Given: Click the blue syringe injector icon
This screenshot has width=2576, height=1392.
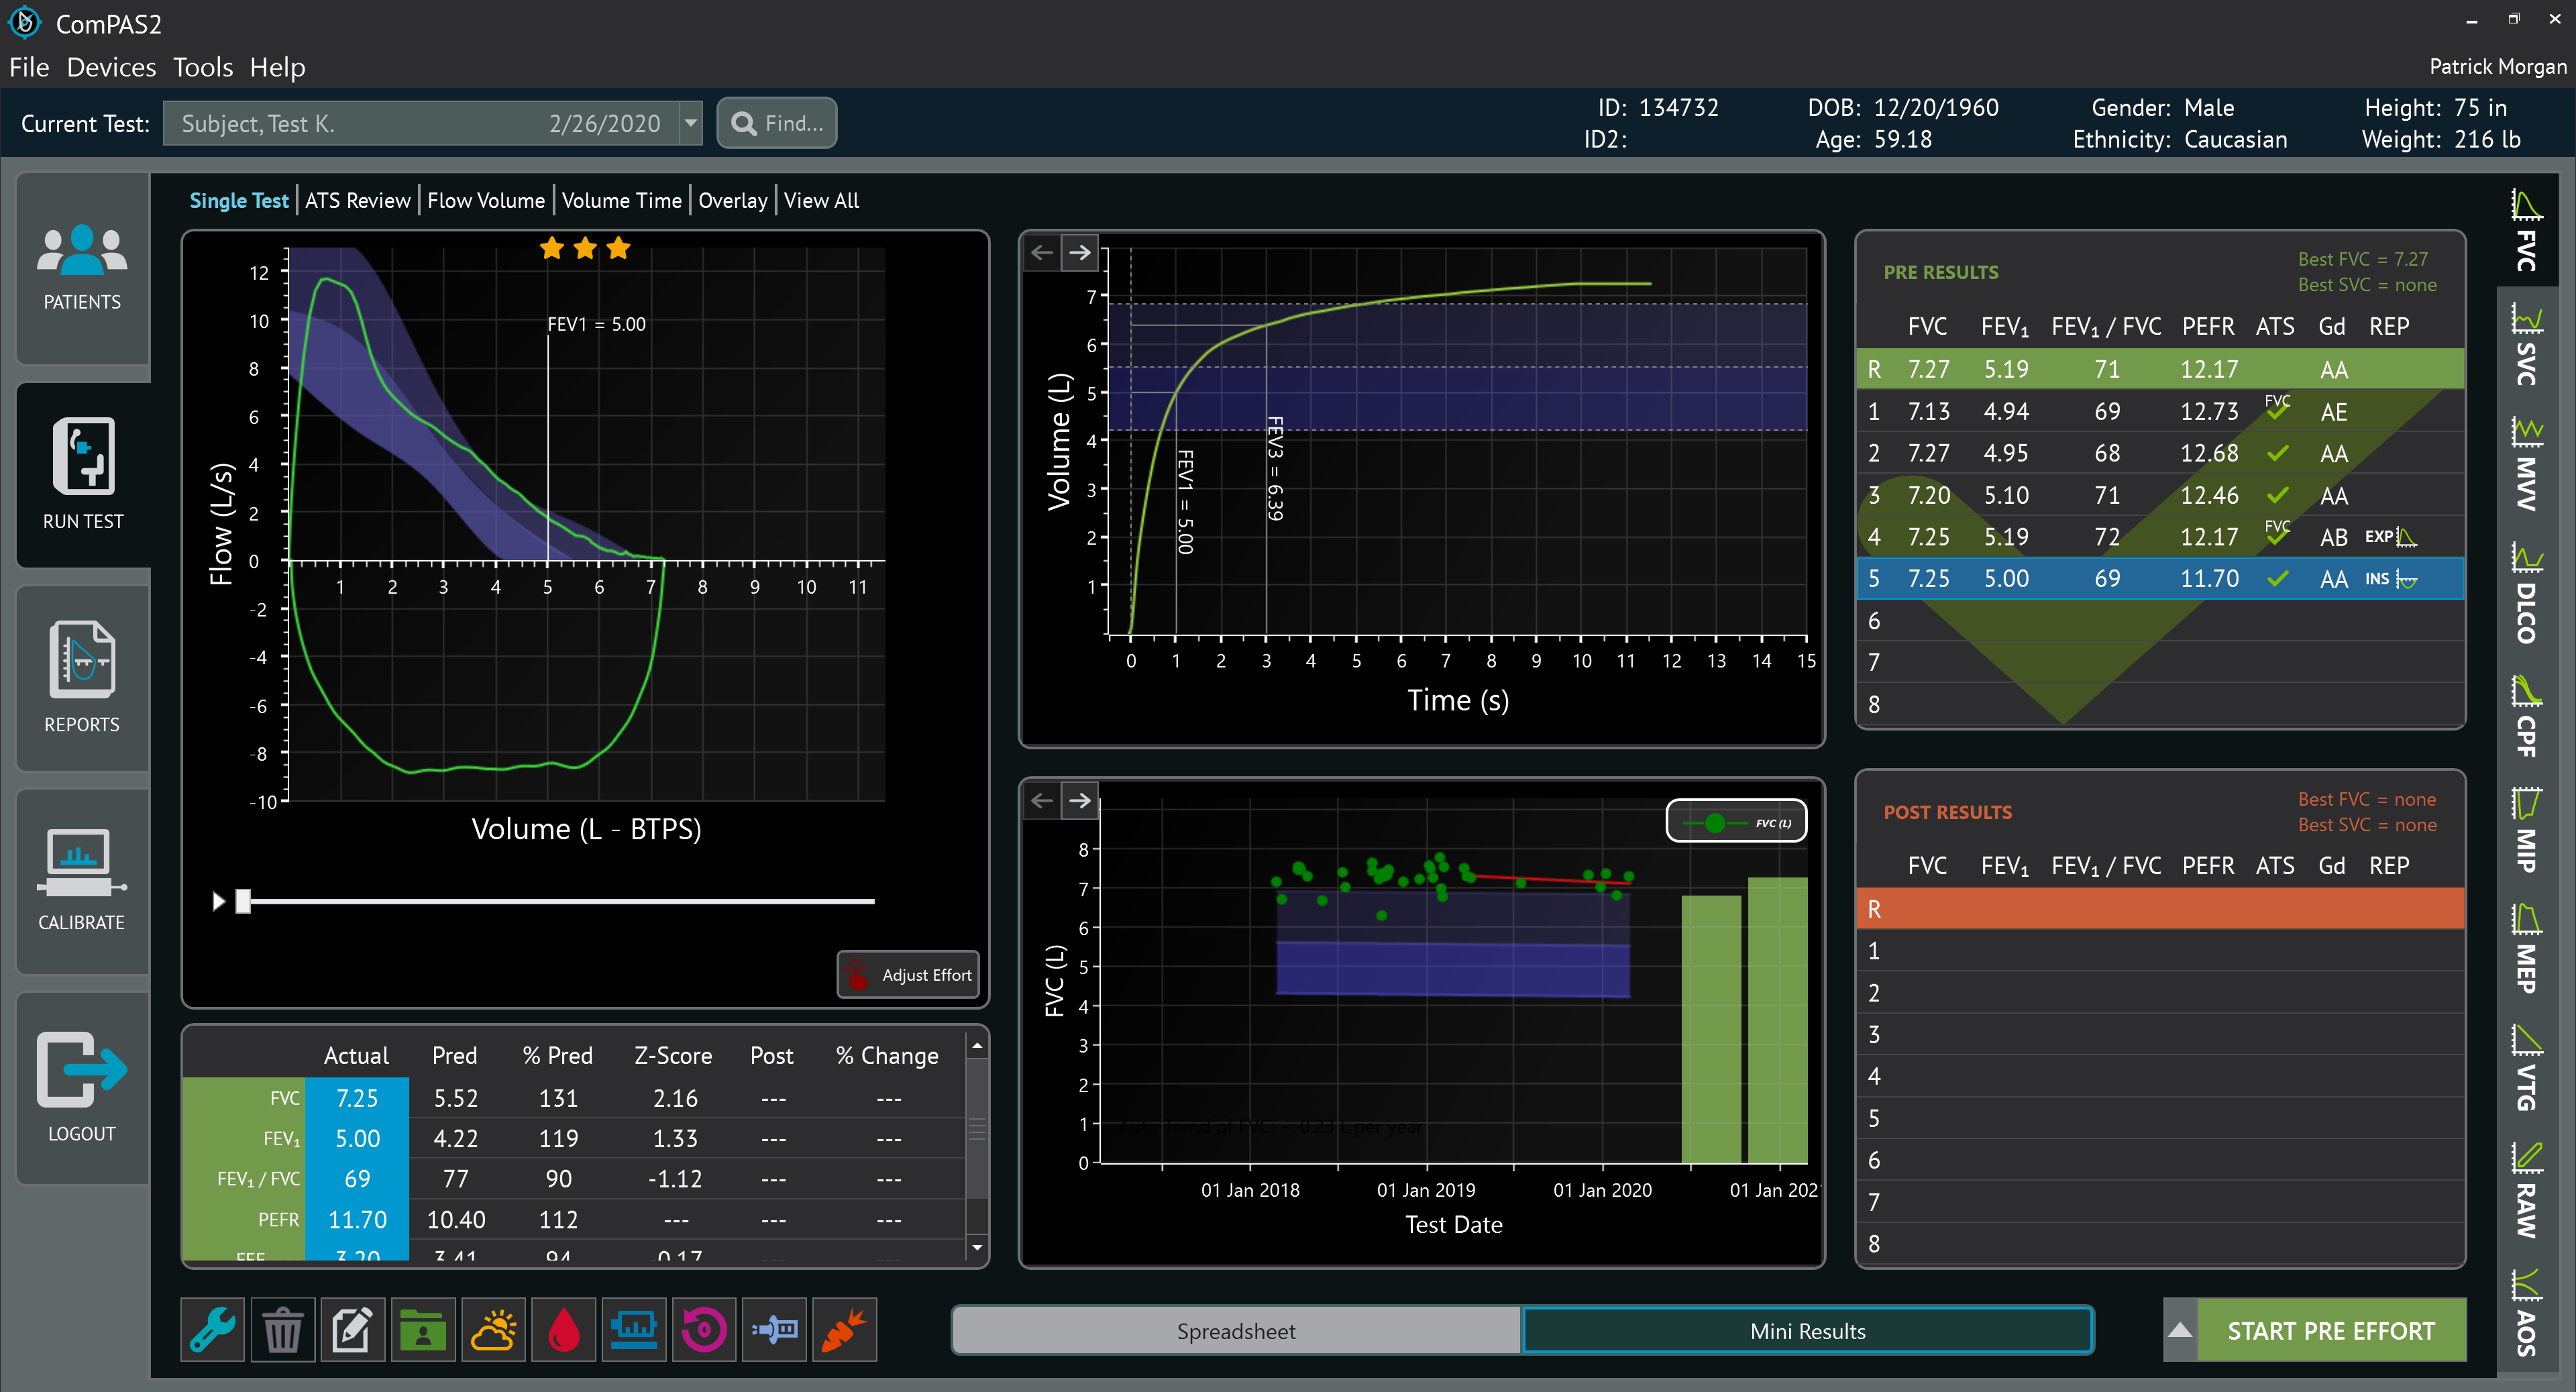Looking at the screenshot, I should click(775, 1329).
